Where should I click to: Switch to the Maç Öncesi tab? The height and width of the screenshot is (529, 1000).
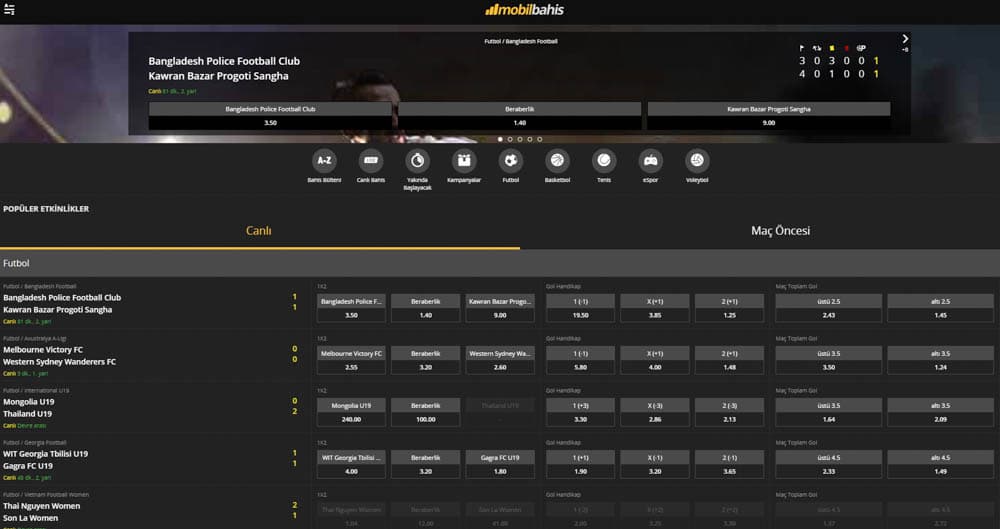780,231
